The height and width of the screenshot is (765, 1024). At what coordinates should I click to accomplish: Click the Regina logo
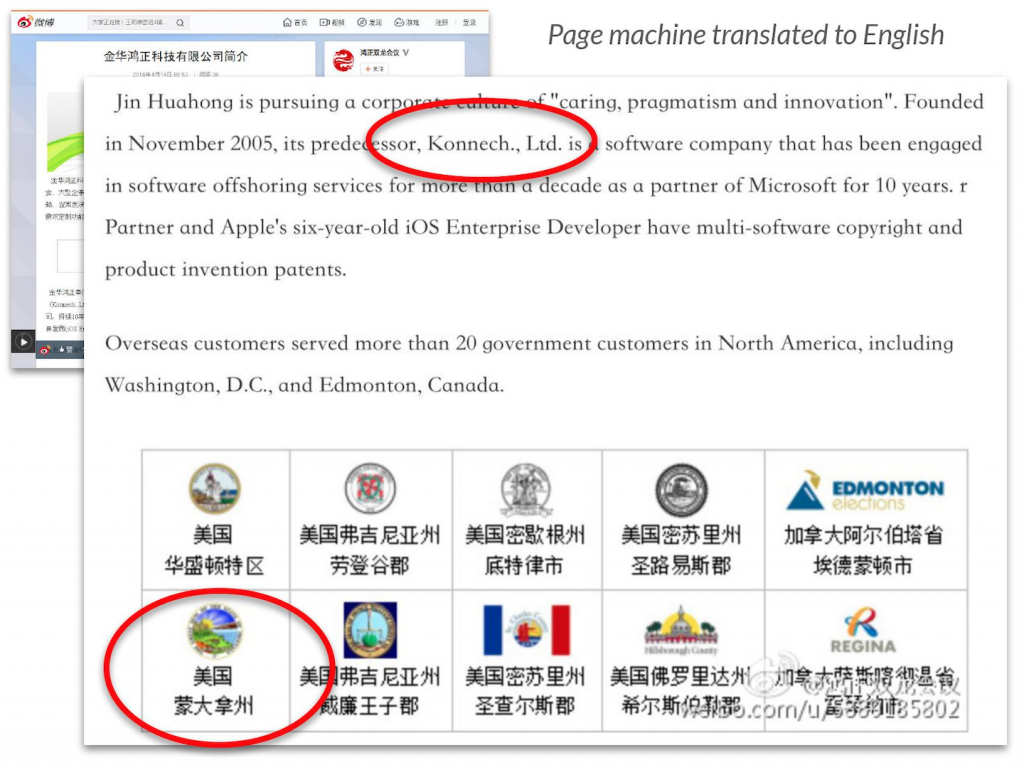coord(863,630)
